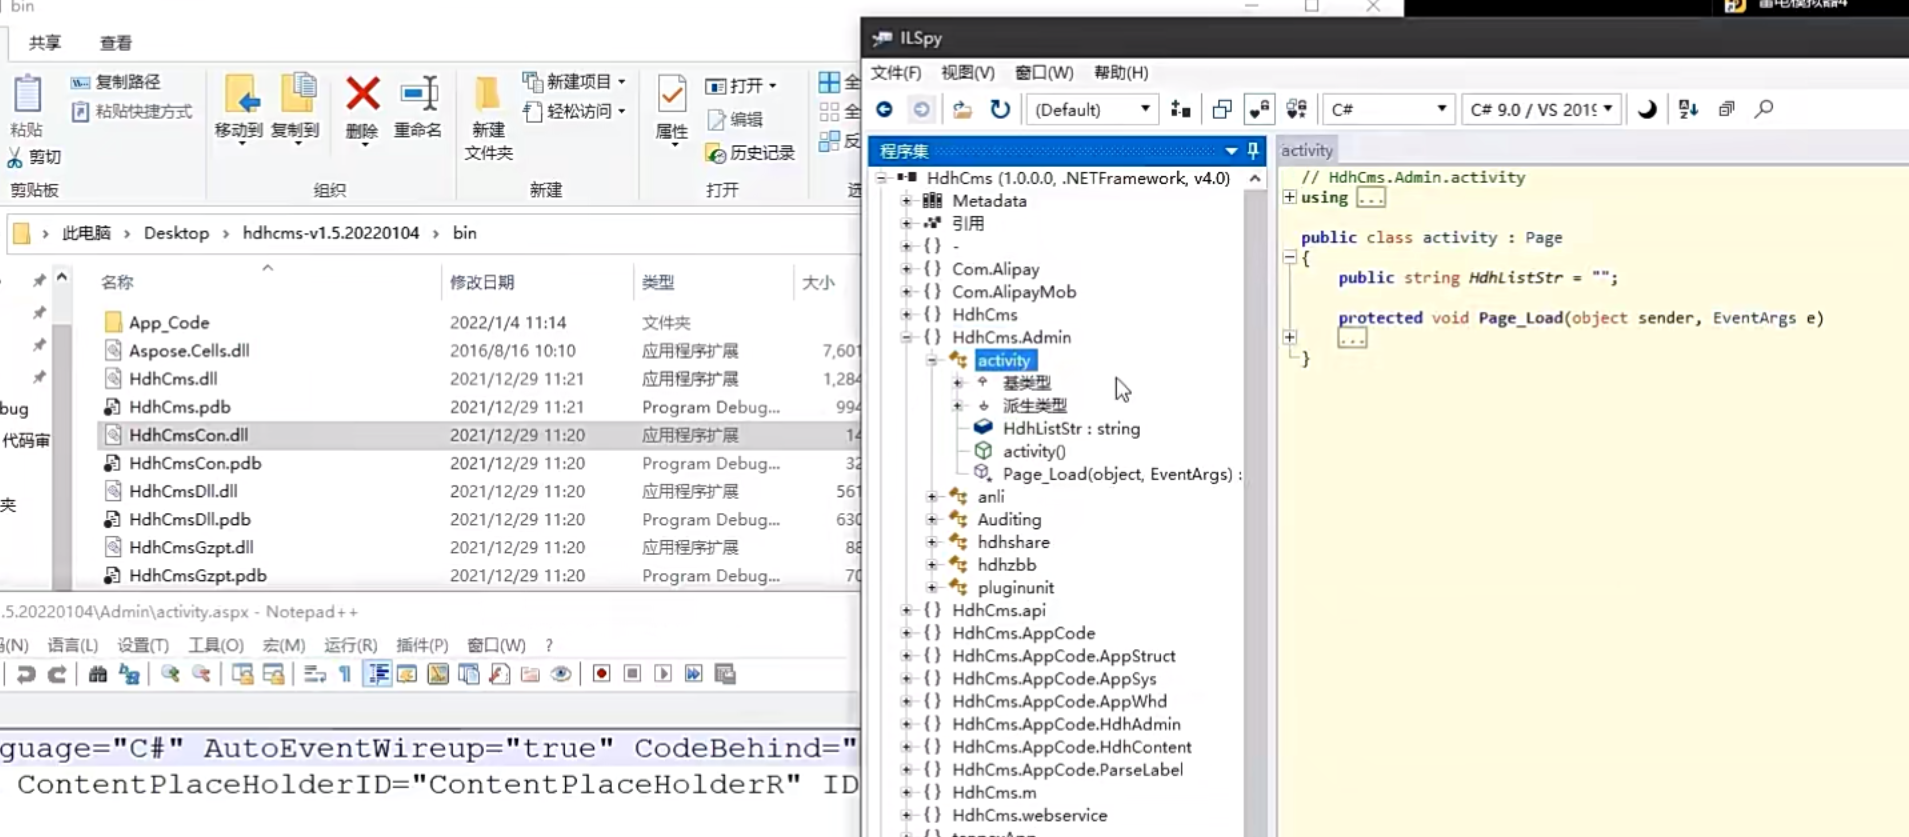This screenshot has width=1909, height=837.
Task: Click the ILSpy collapse all tree nodes icon
Action: 1726,109
